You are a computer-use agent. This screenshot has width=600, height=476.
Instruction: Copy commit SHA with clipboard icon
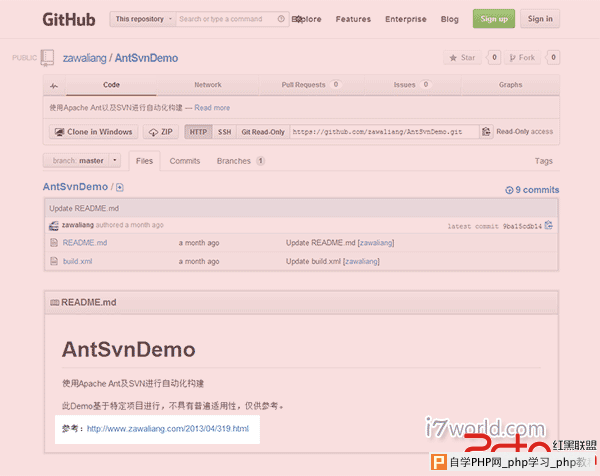(x=549, y=225)
